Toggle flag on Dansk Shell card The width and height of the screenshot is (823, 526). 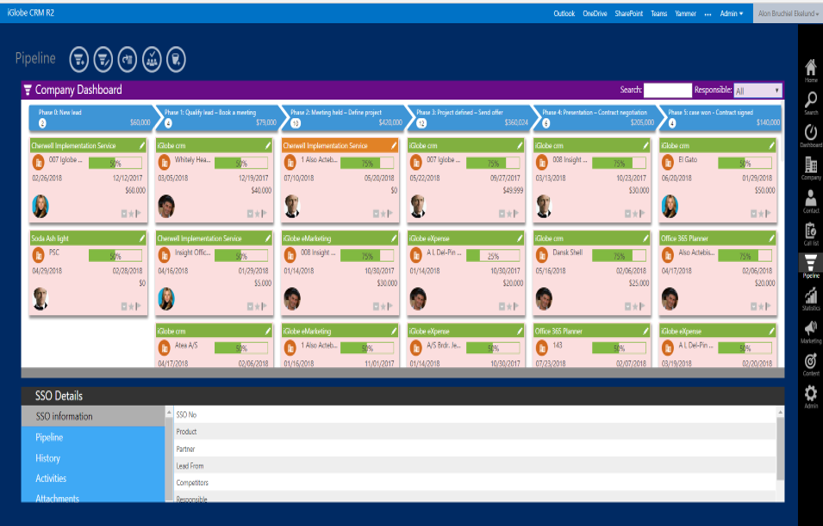(x=642, y=307)
